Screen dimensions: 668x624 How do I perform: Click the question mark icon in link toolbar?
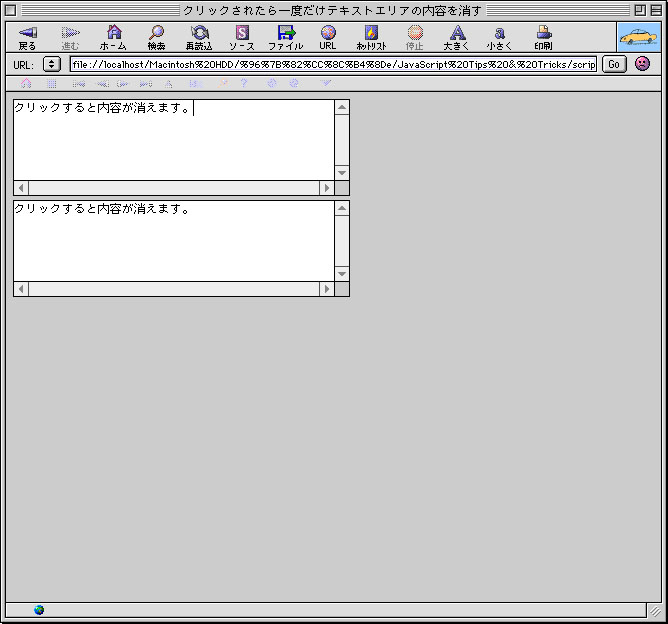click(244, 83)
